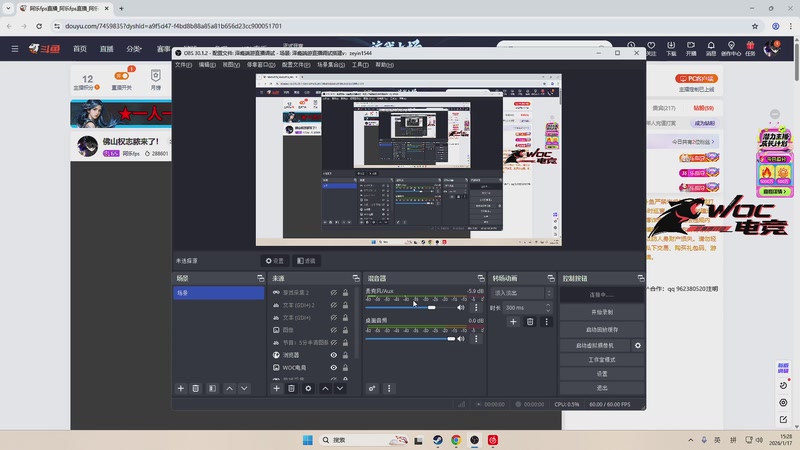Mute the 桌面音频 channel

461,339
